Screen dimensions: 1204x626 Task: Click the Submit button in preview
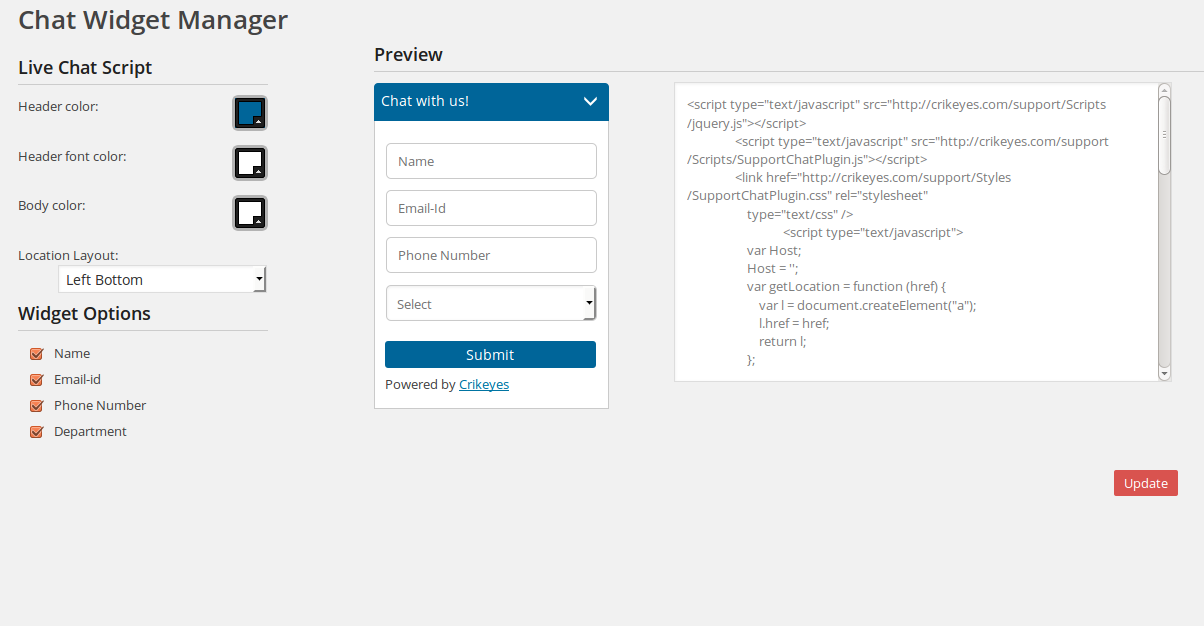tap(490, 355)
